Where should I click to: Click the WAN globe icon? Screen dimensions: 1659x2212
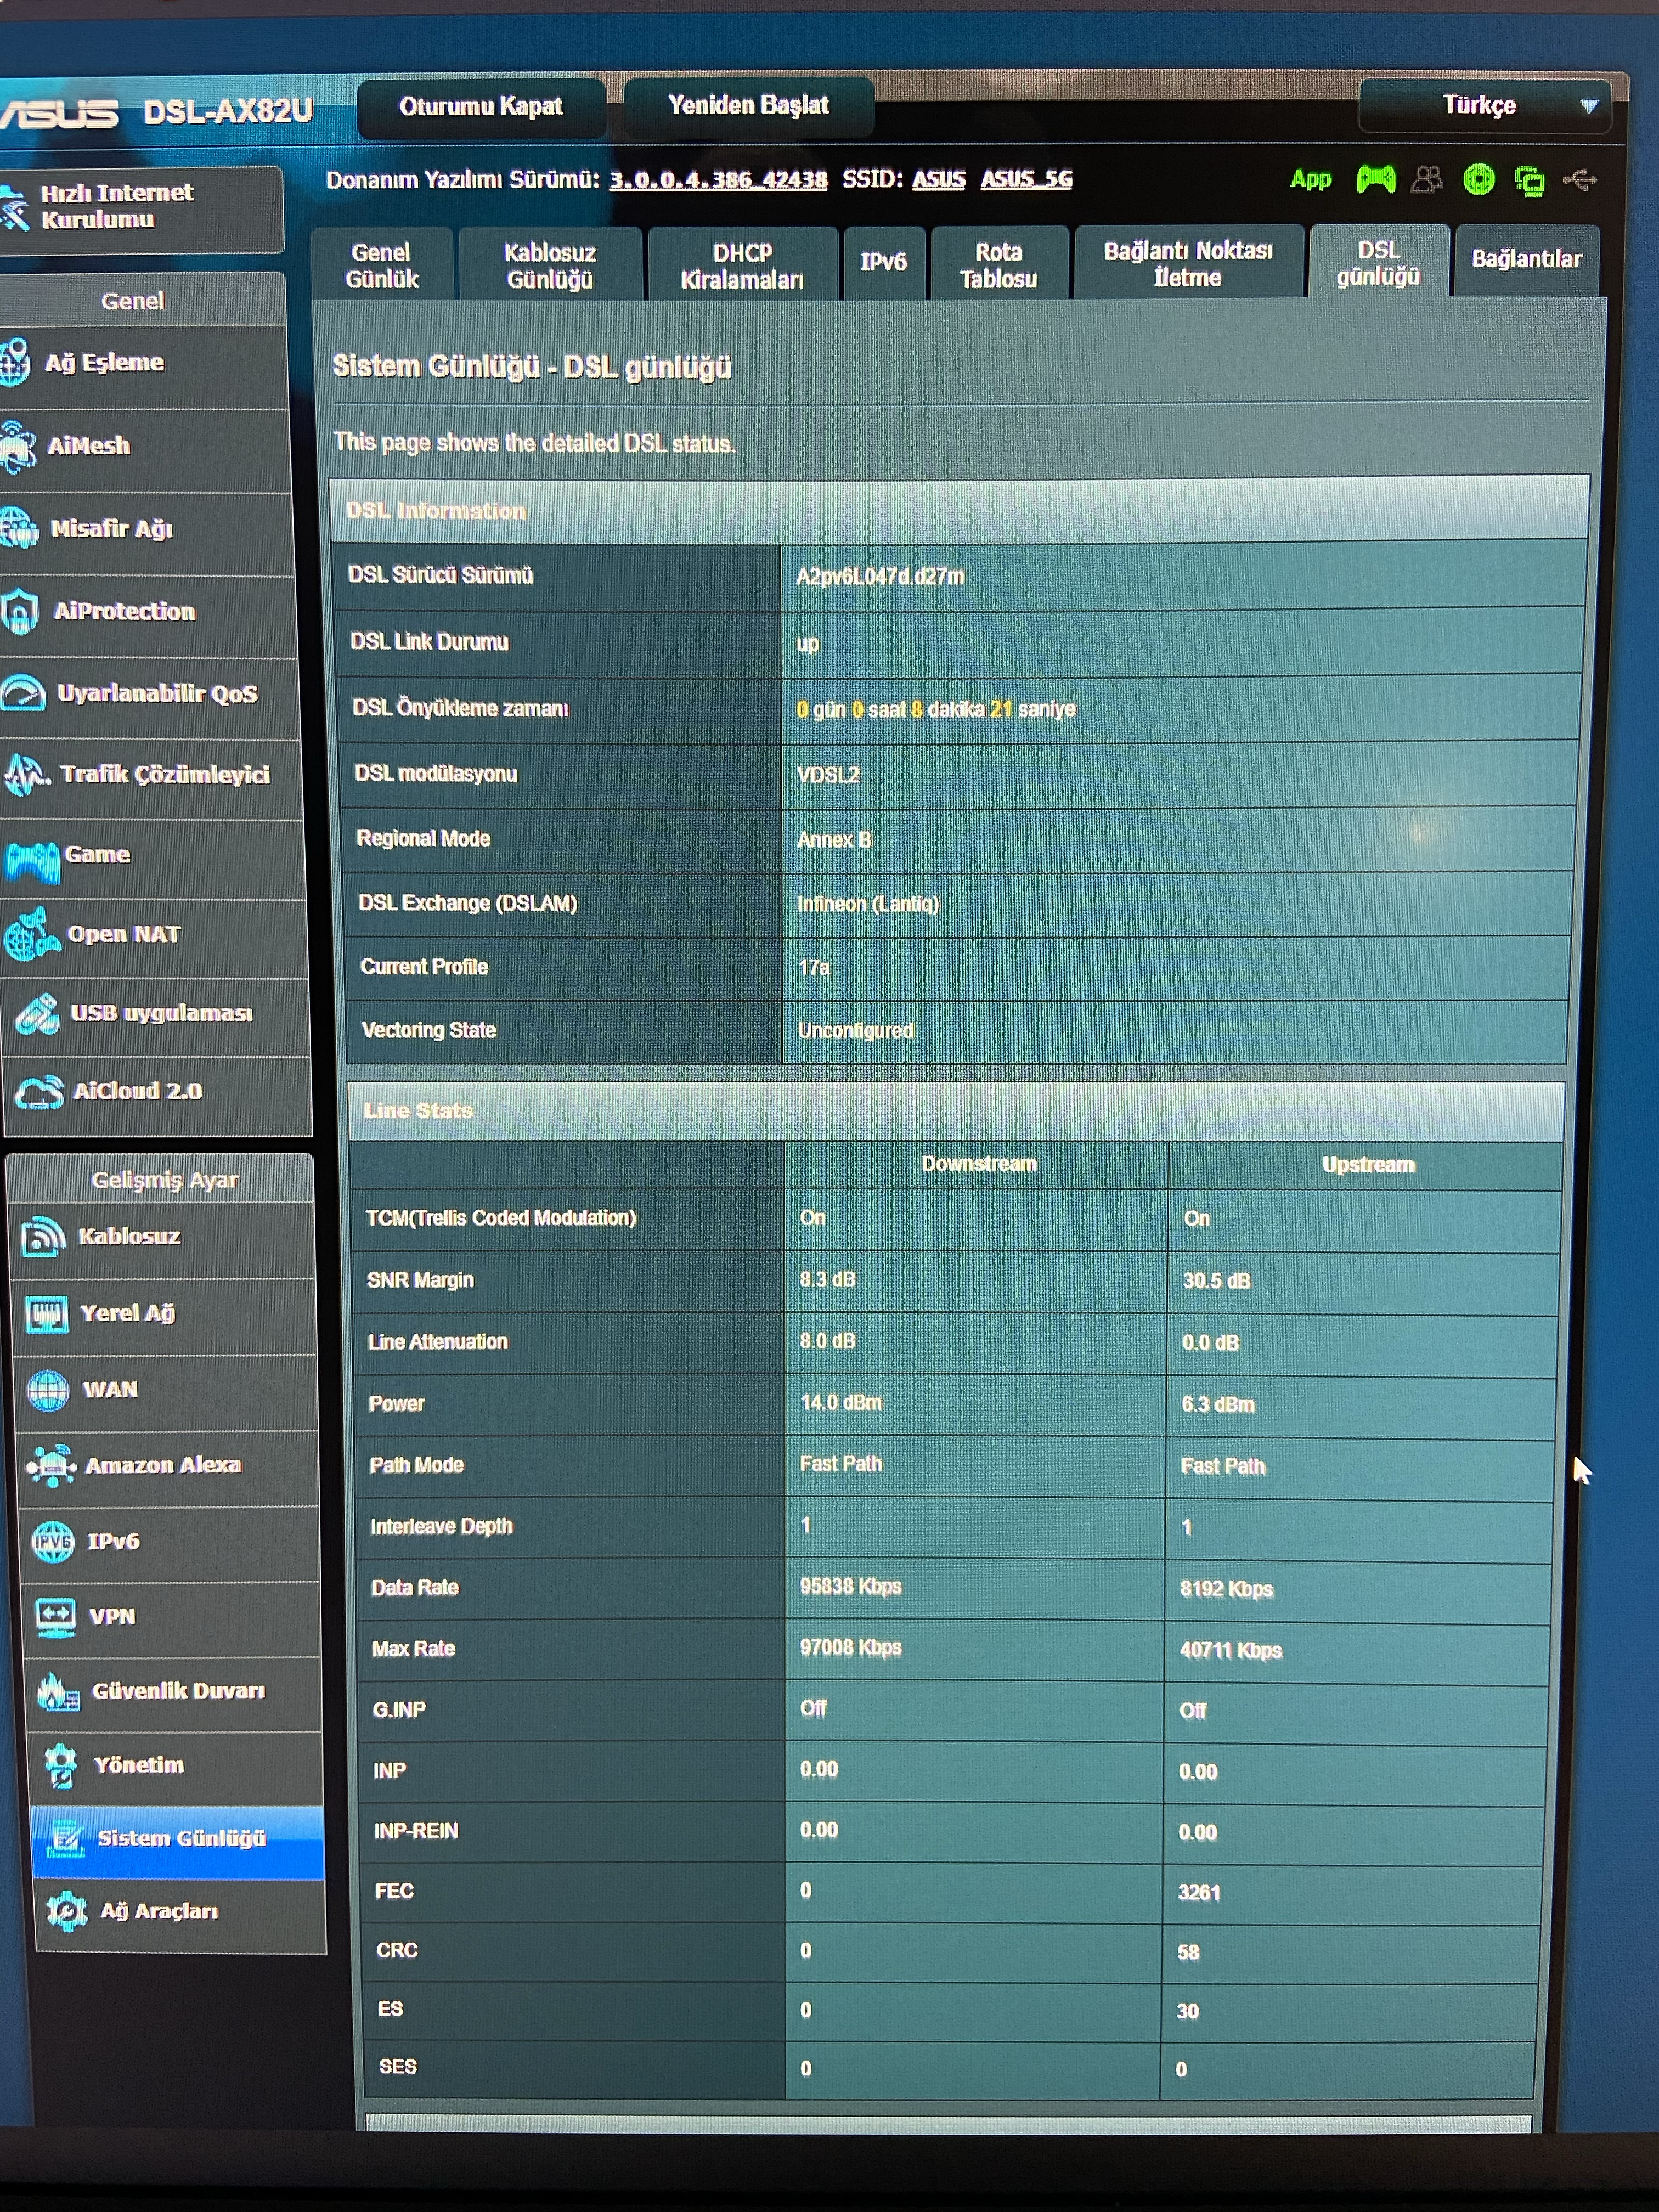click(48, 1390)
